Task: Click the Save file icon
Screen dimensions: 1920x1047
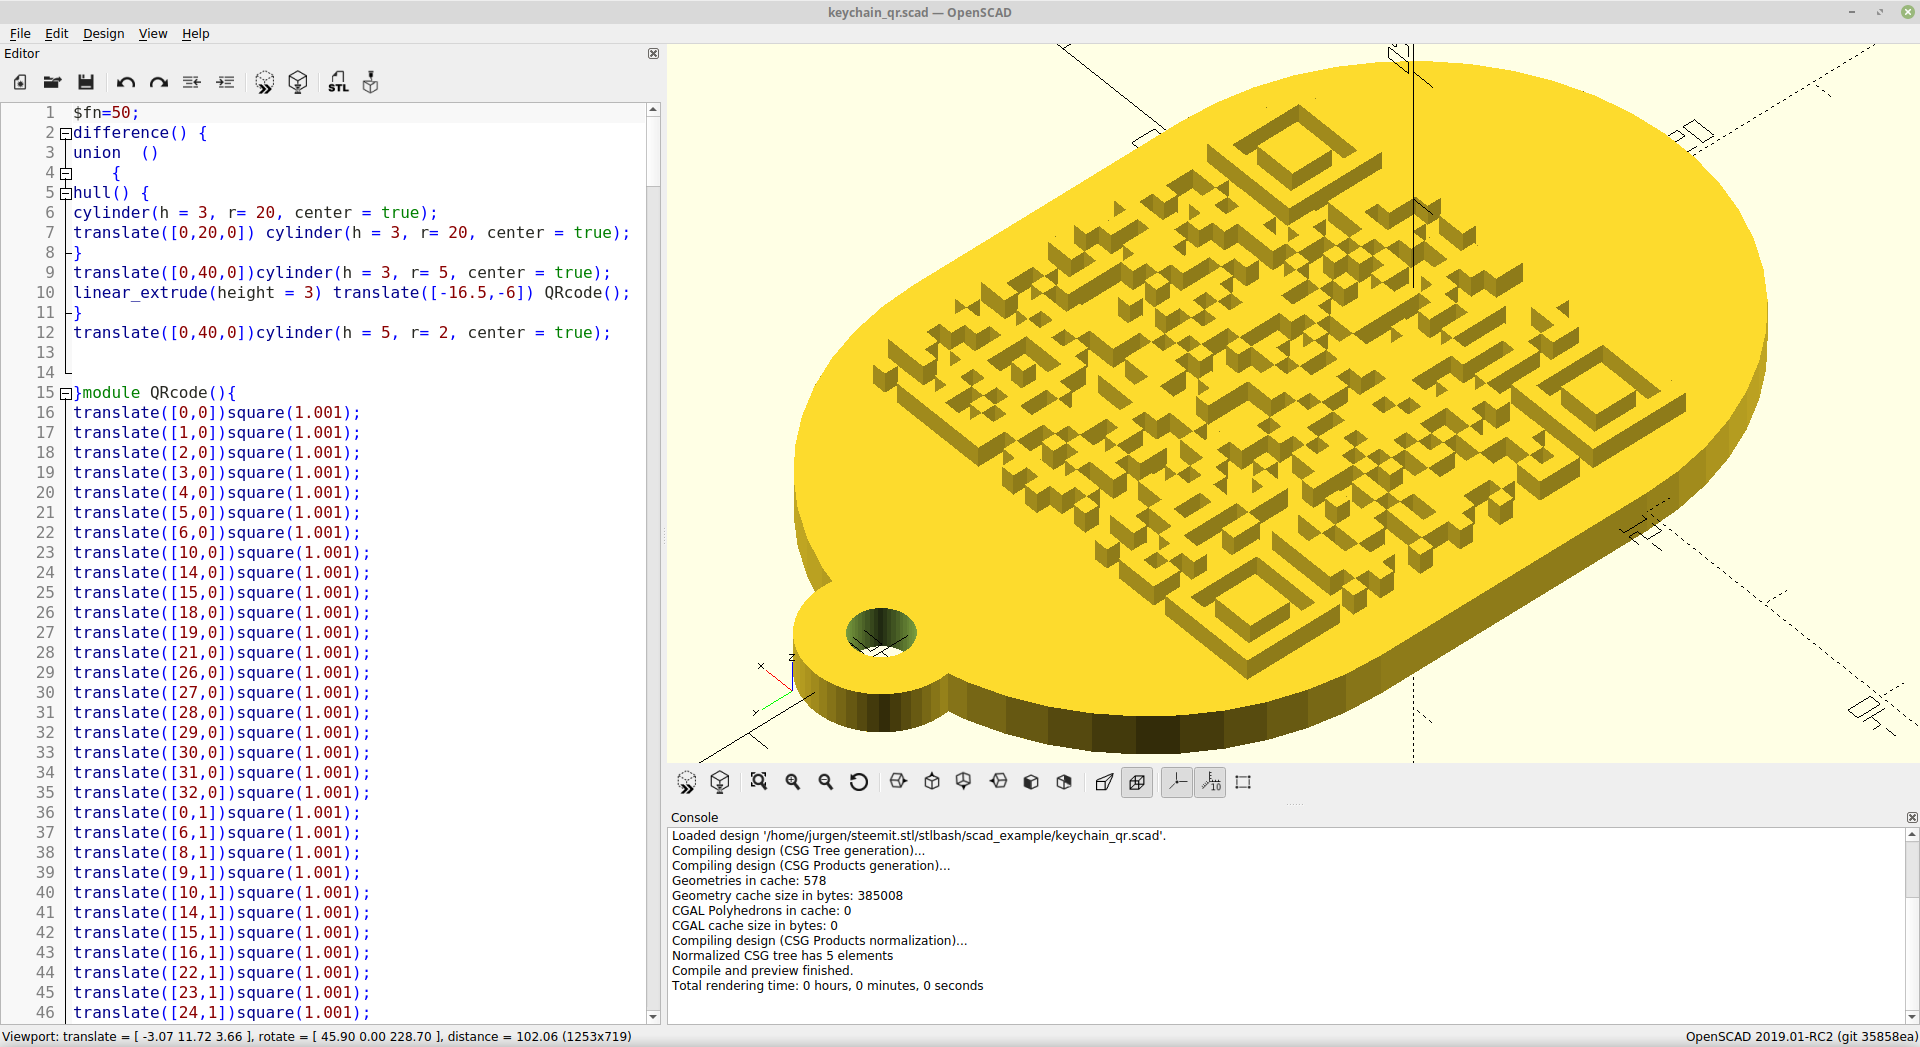Action: [x=86, y=83]
